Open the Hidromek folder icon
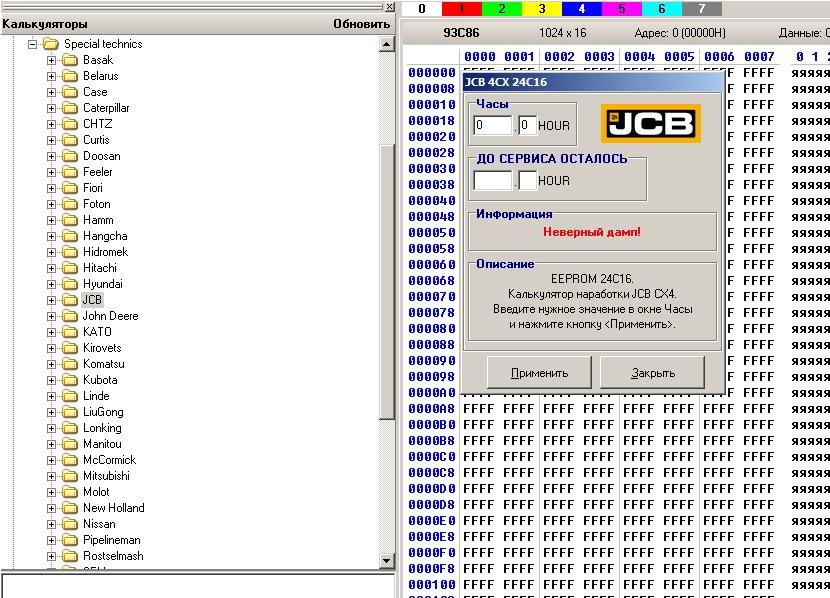Image resolution: width=830 pixels, height=598 pixels. (70, 252)
